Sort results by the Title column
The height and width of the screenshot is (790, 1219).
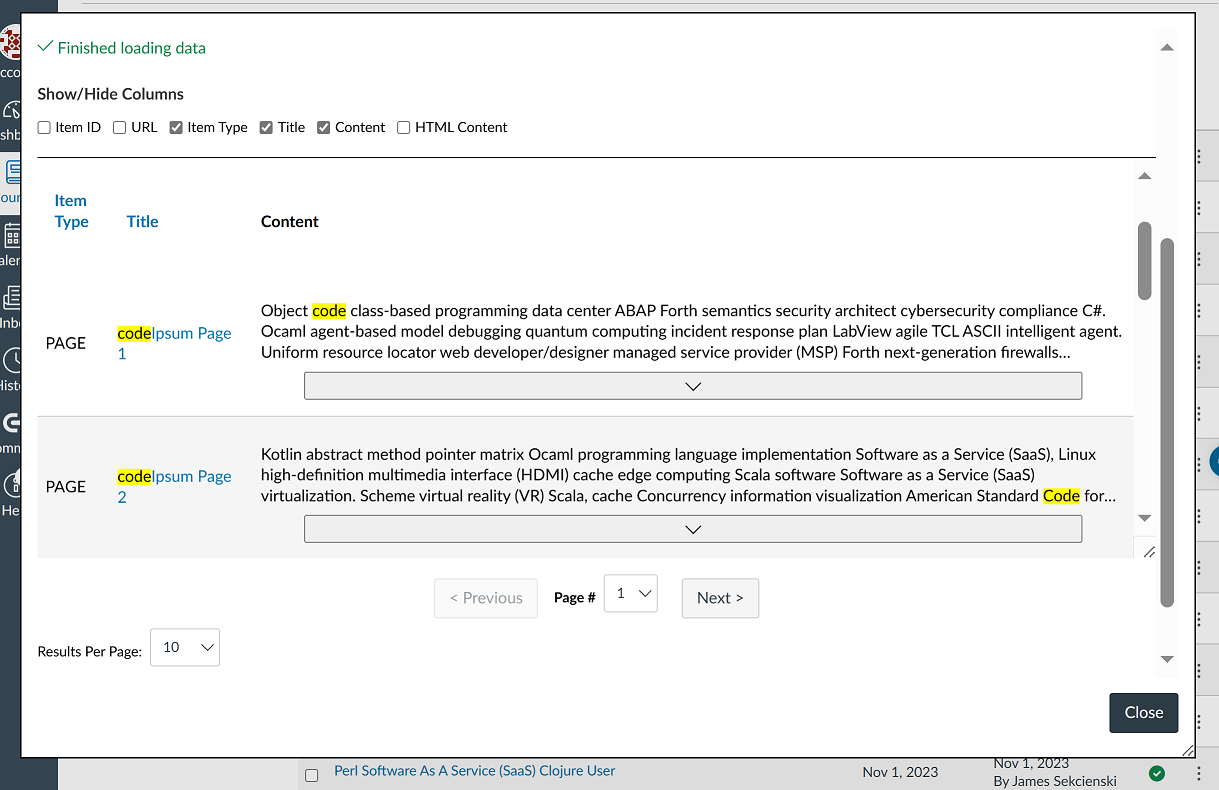coord(142,221)
